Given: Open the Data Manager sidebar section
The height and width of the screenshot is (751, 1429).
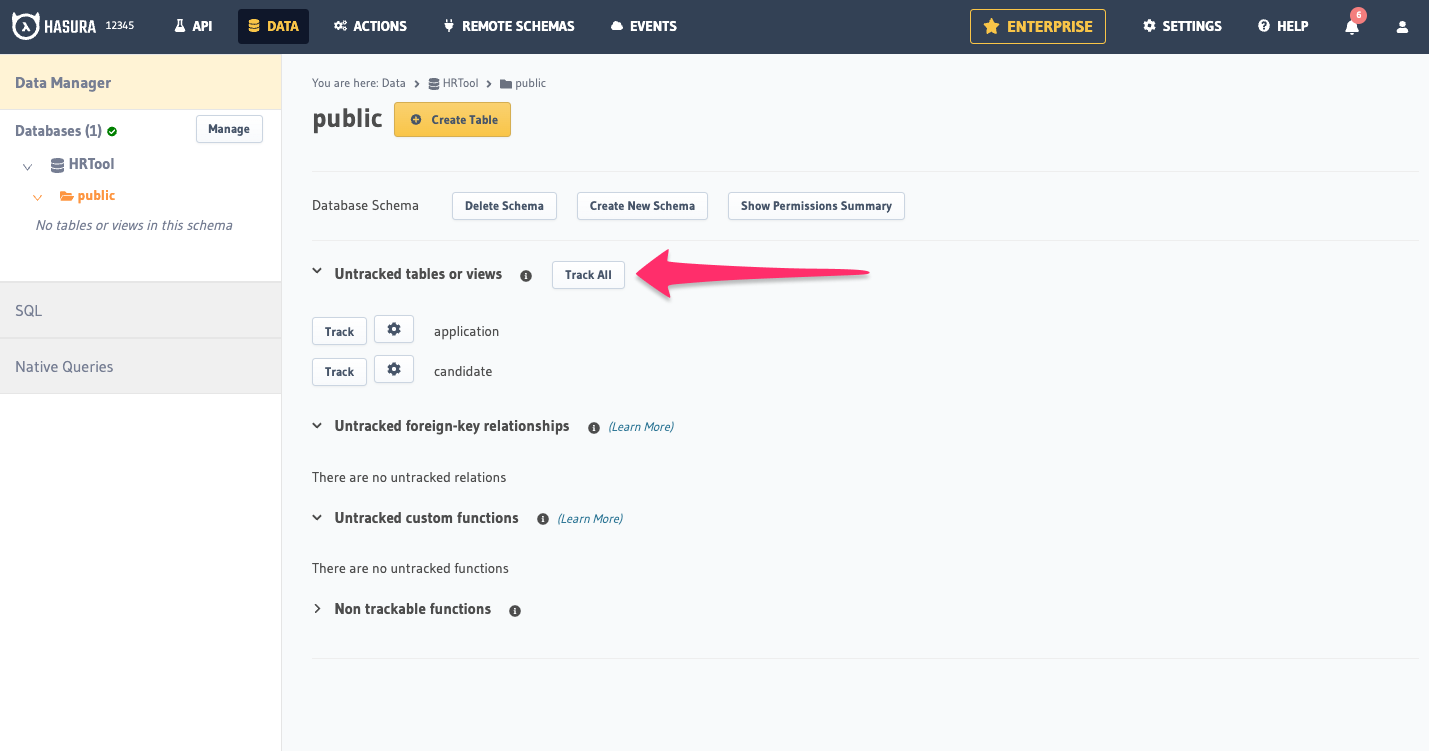Looking at the screenshot, I should point(140,83).
